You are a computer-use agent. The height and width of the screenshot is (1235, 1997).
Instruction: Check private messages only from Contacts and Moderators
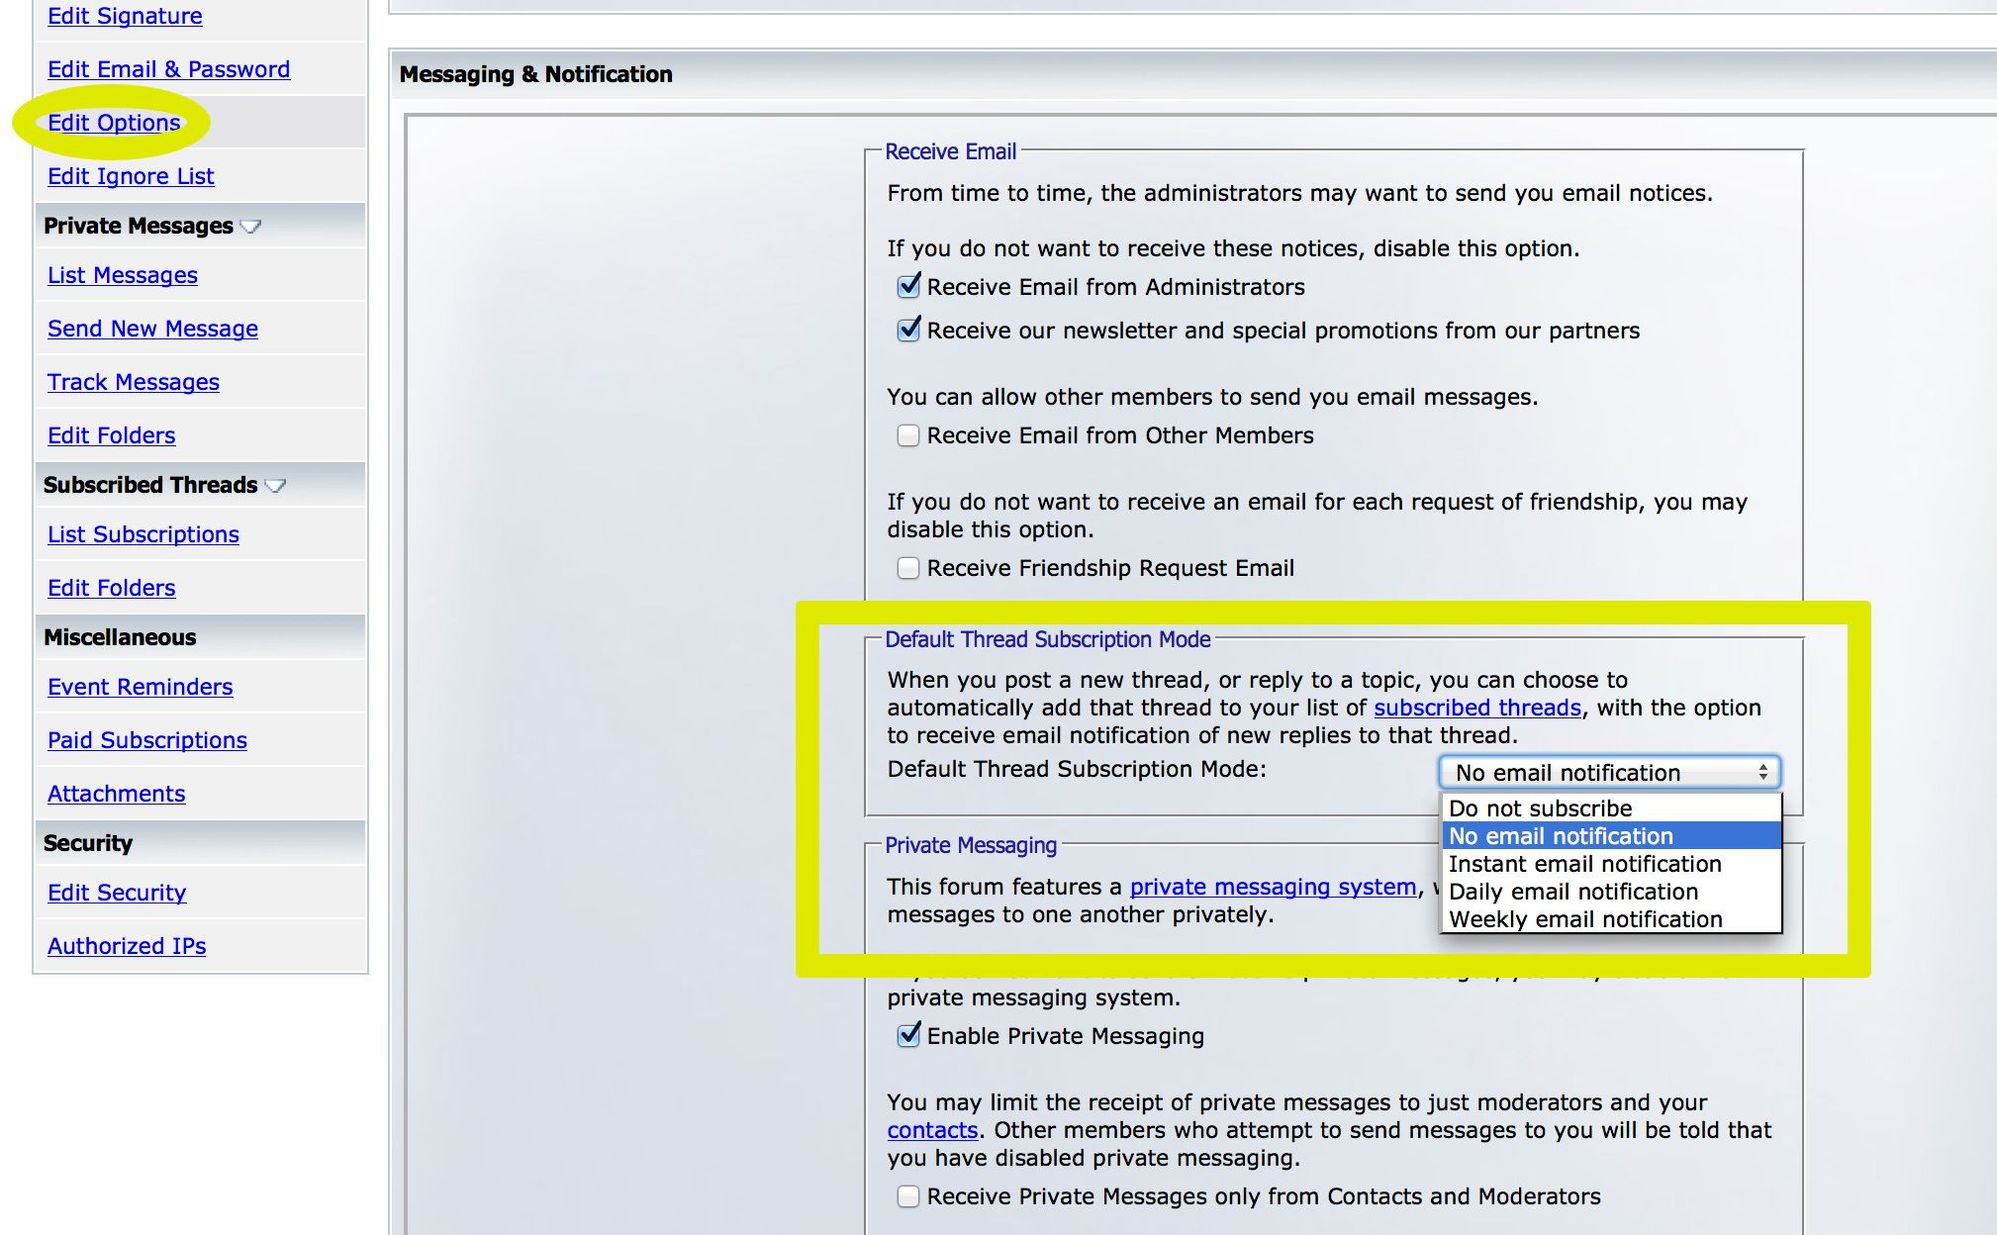click(908, 1197)
